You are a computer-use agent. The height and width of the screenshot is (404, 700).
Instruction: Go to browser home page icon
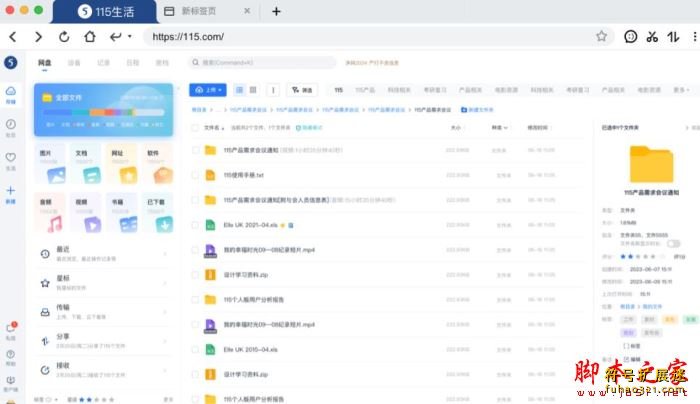[90, 37]
